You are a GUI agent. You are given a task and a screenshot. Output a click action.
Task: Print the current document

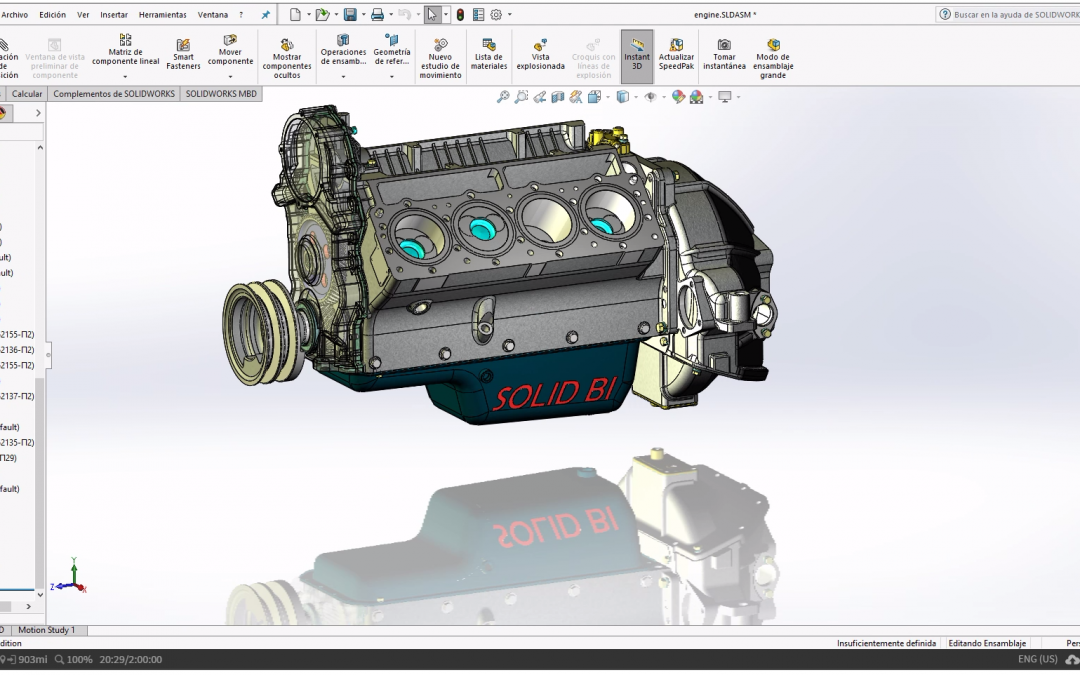[x=377, y=14]
